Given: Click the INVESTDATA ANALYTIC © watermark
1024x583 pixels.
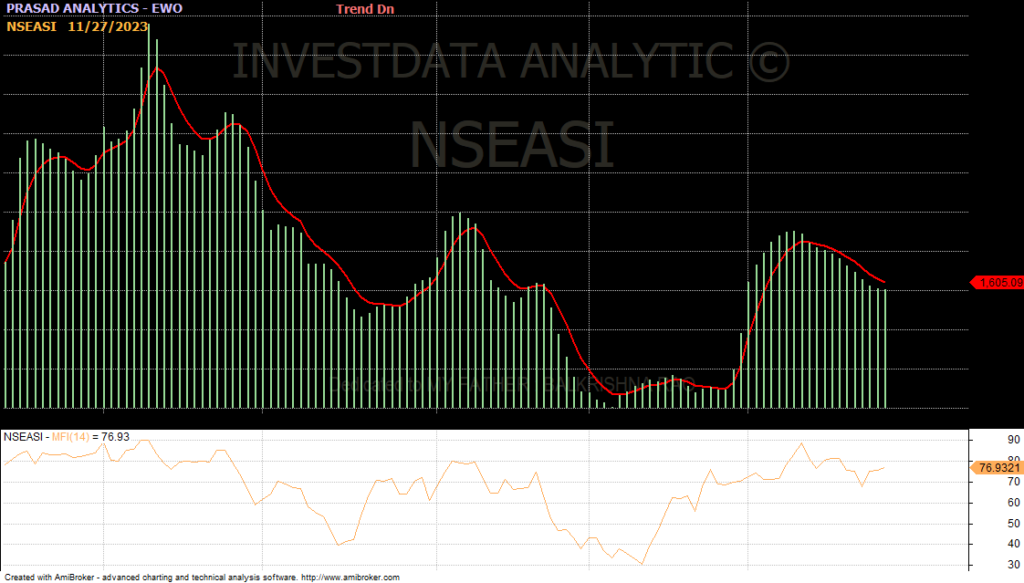Looking at the screenshot, I should pyautogui.click(x=511, y=62).
